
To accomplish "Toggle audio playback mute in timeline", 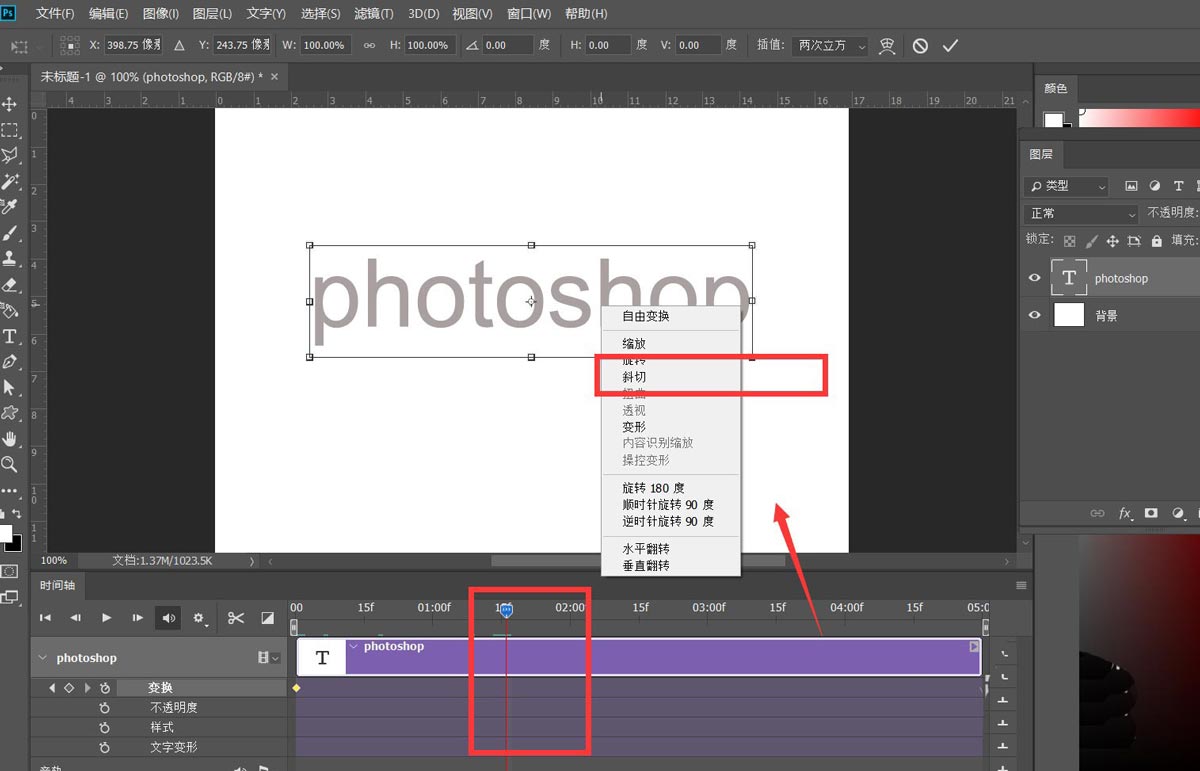I will [168, 618].
